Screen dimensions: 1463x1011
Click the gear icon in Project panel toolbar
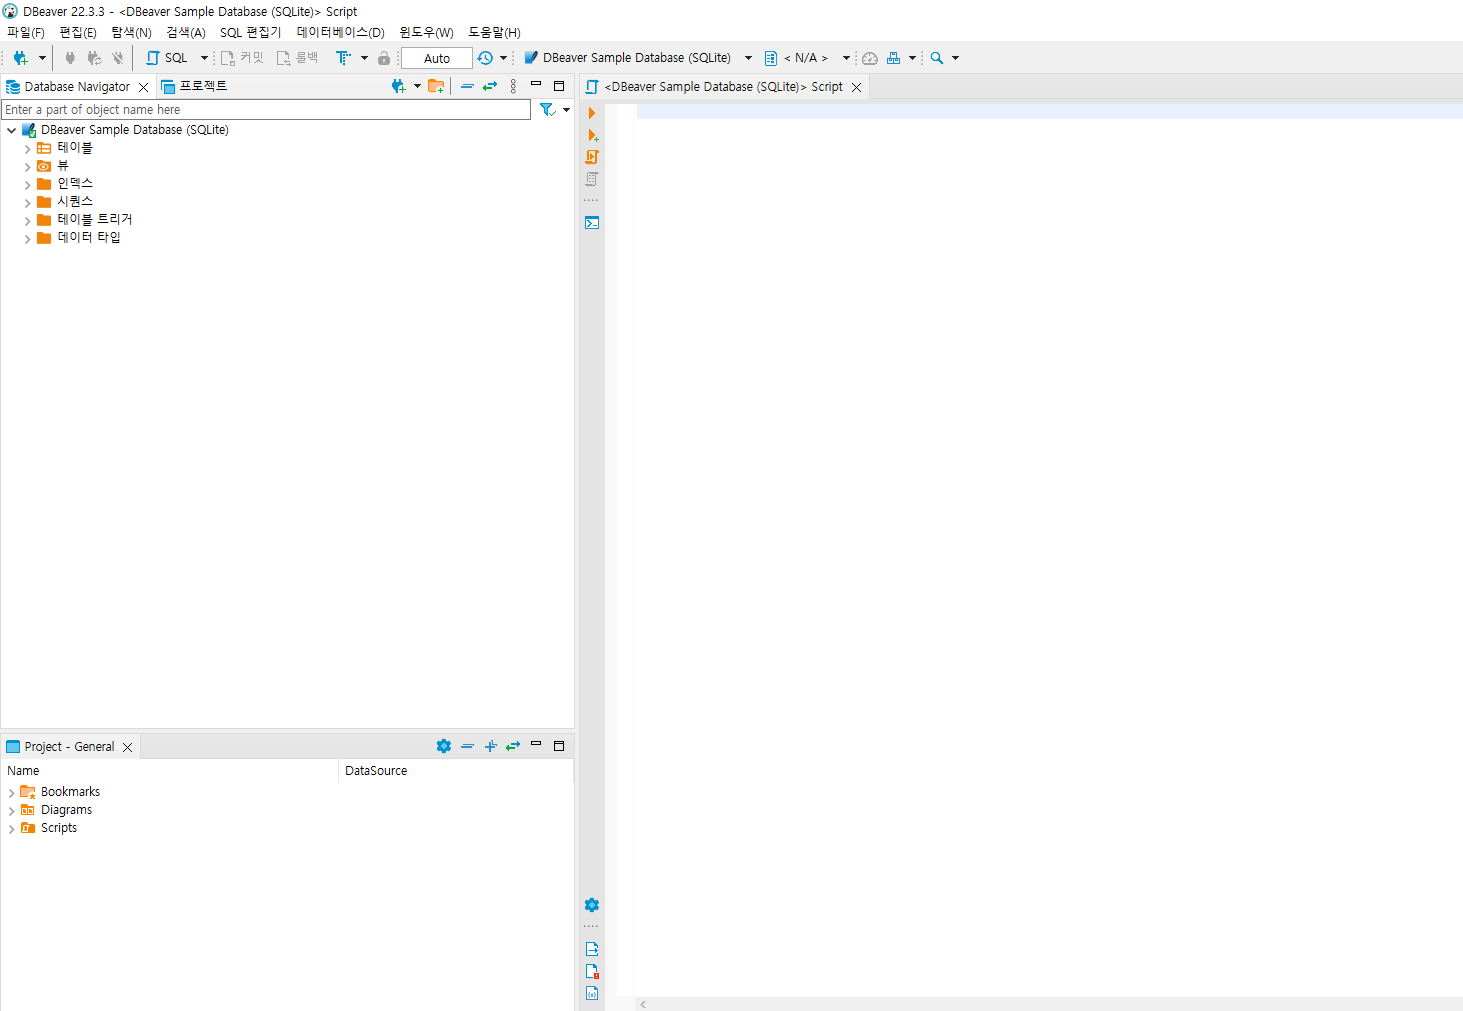pyautogui.click(x=444, y=746)
